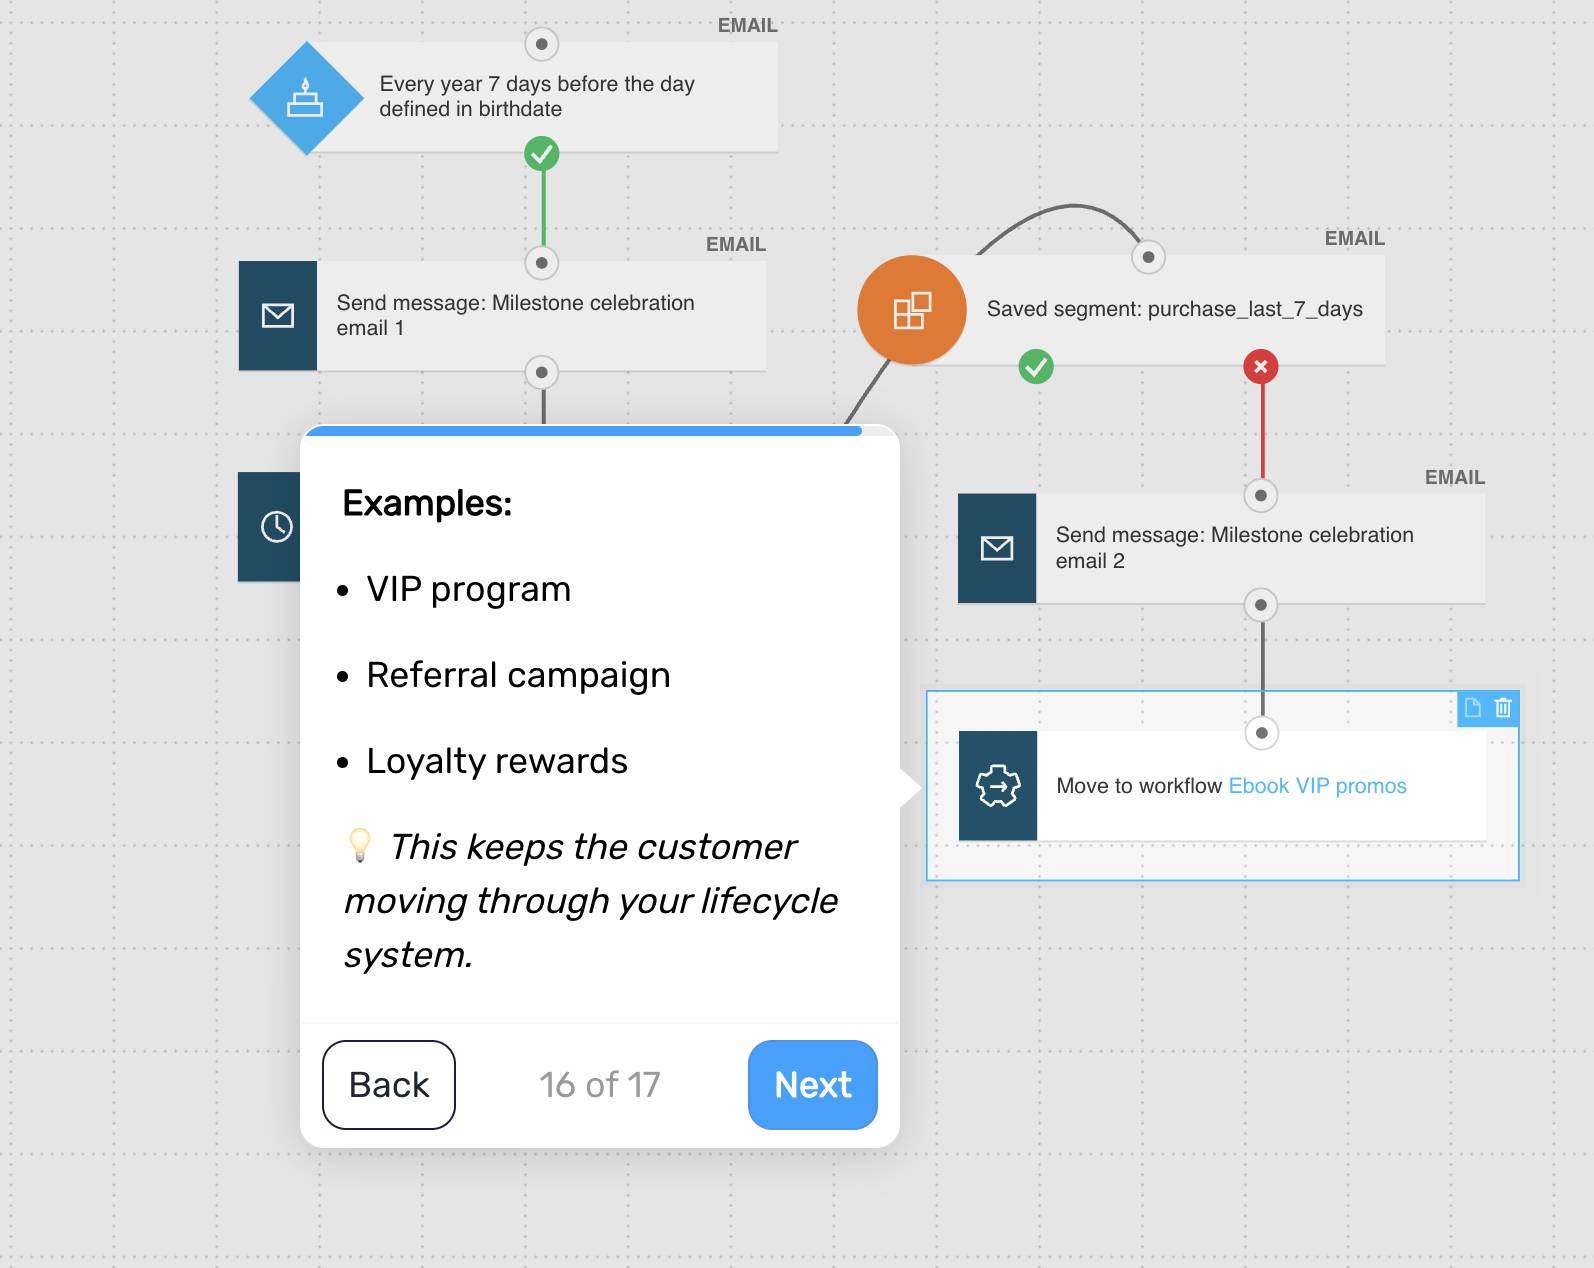Click the 'Loyalty rewards' example bullet
Image resolution: width=1594 pixels, height=1268 pixels.
tap(497, 762)
